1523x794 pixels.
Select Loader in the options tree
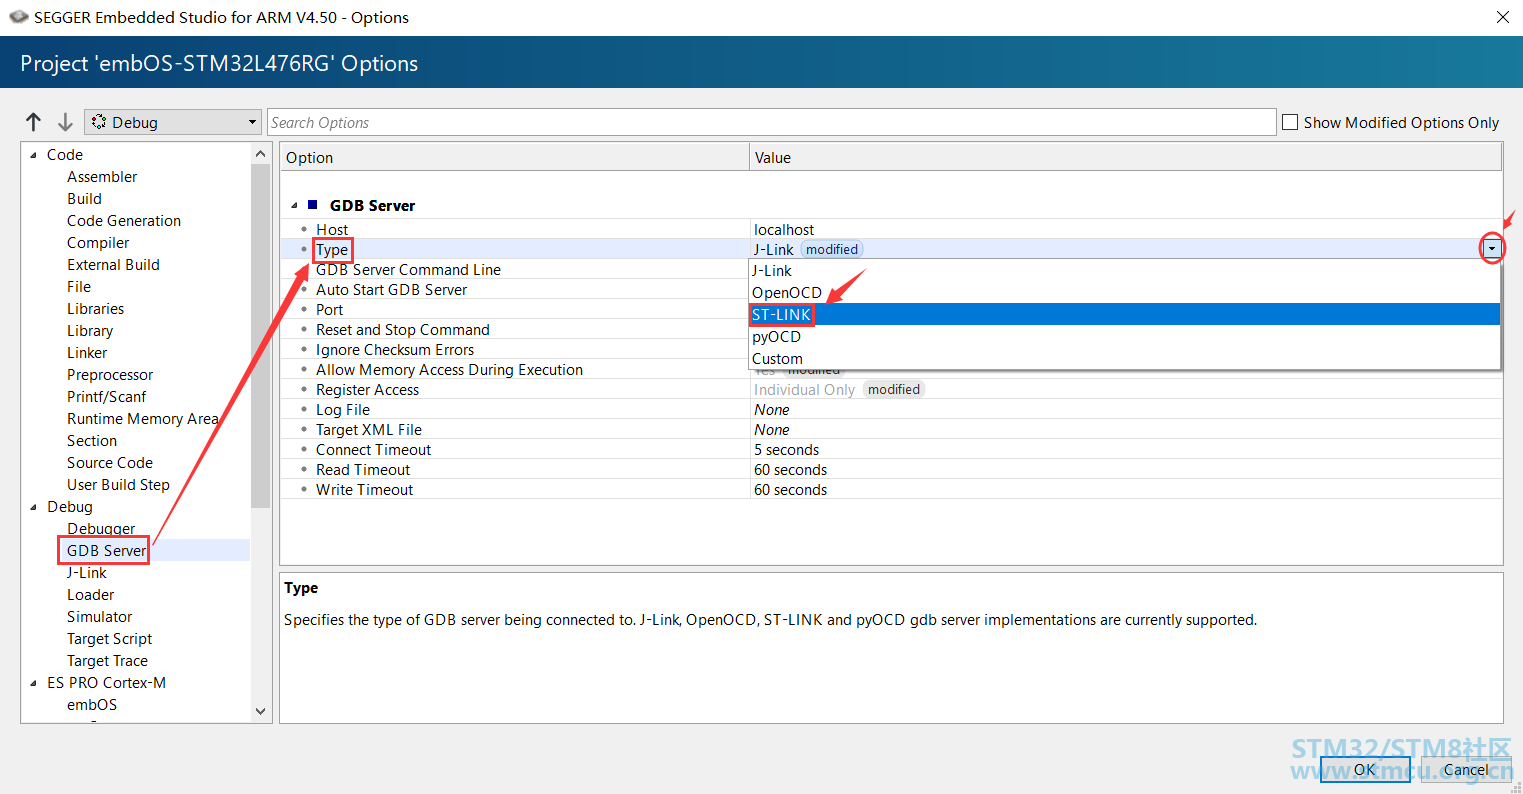click(90, 595)
